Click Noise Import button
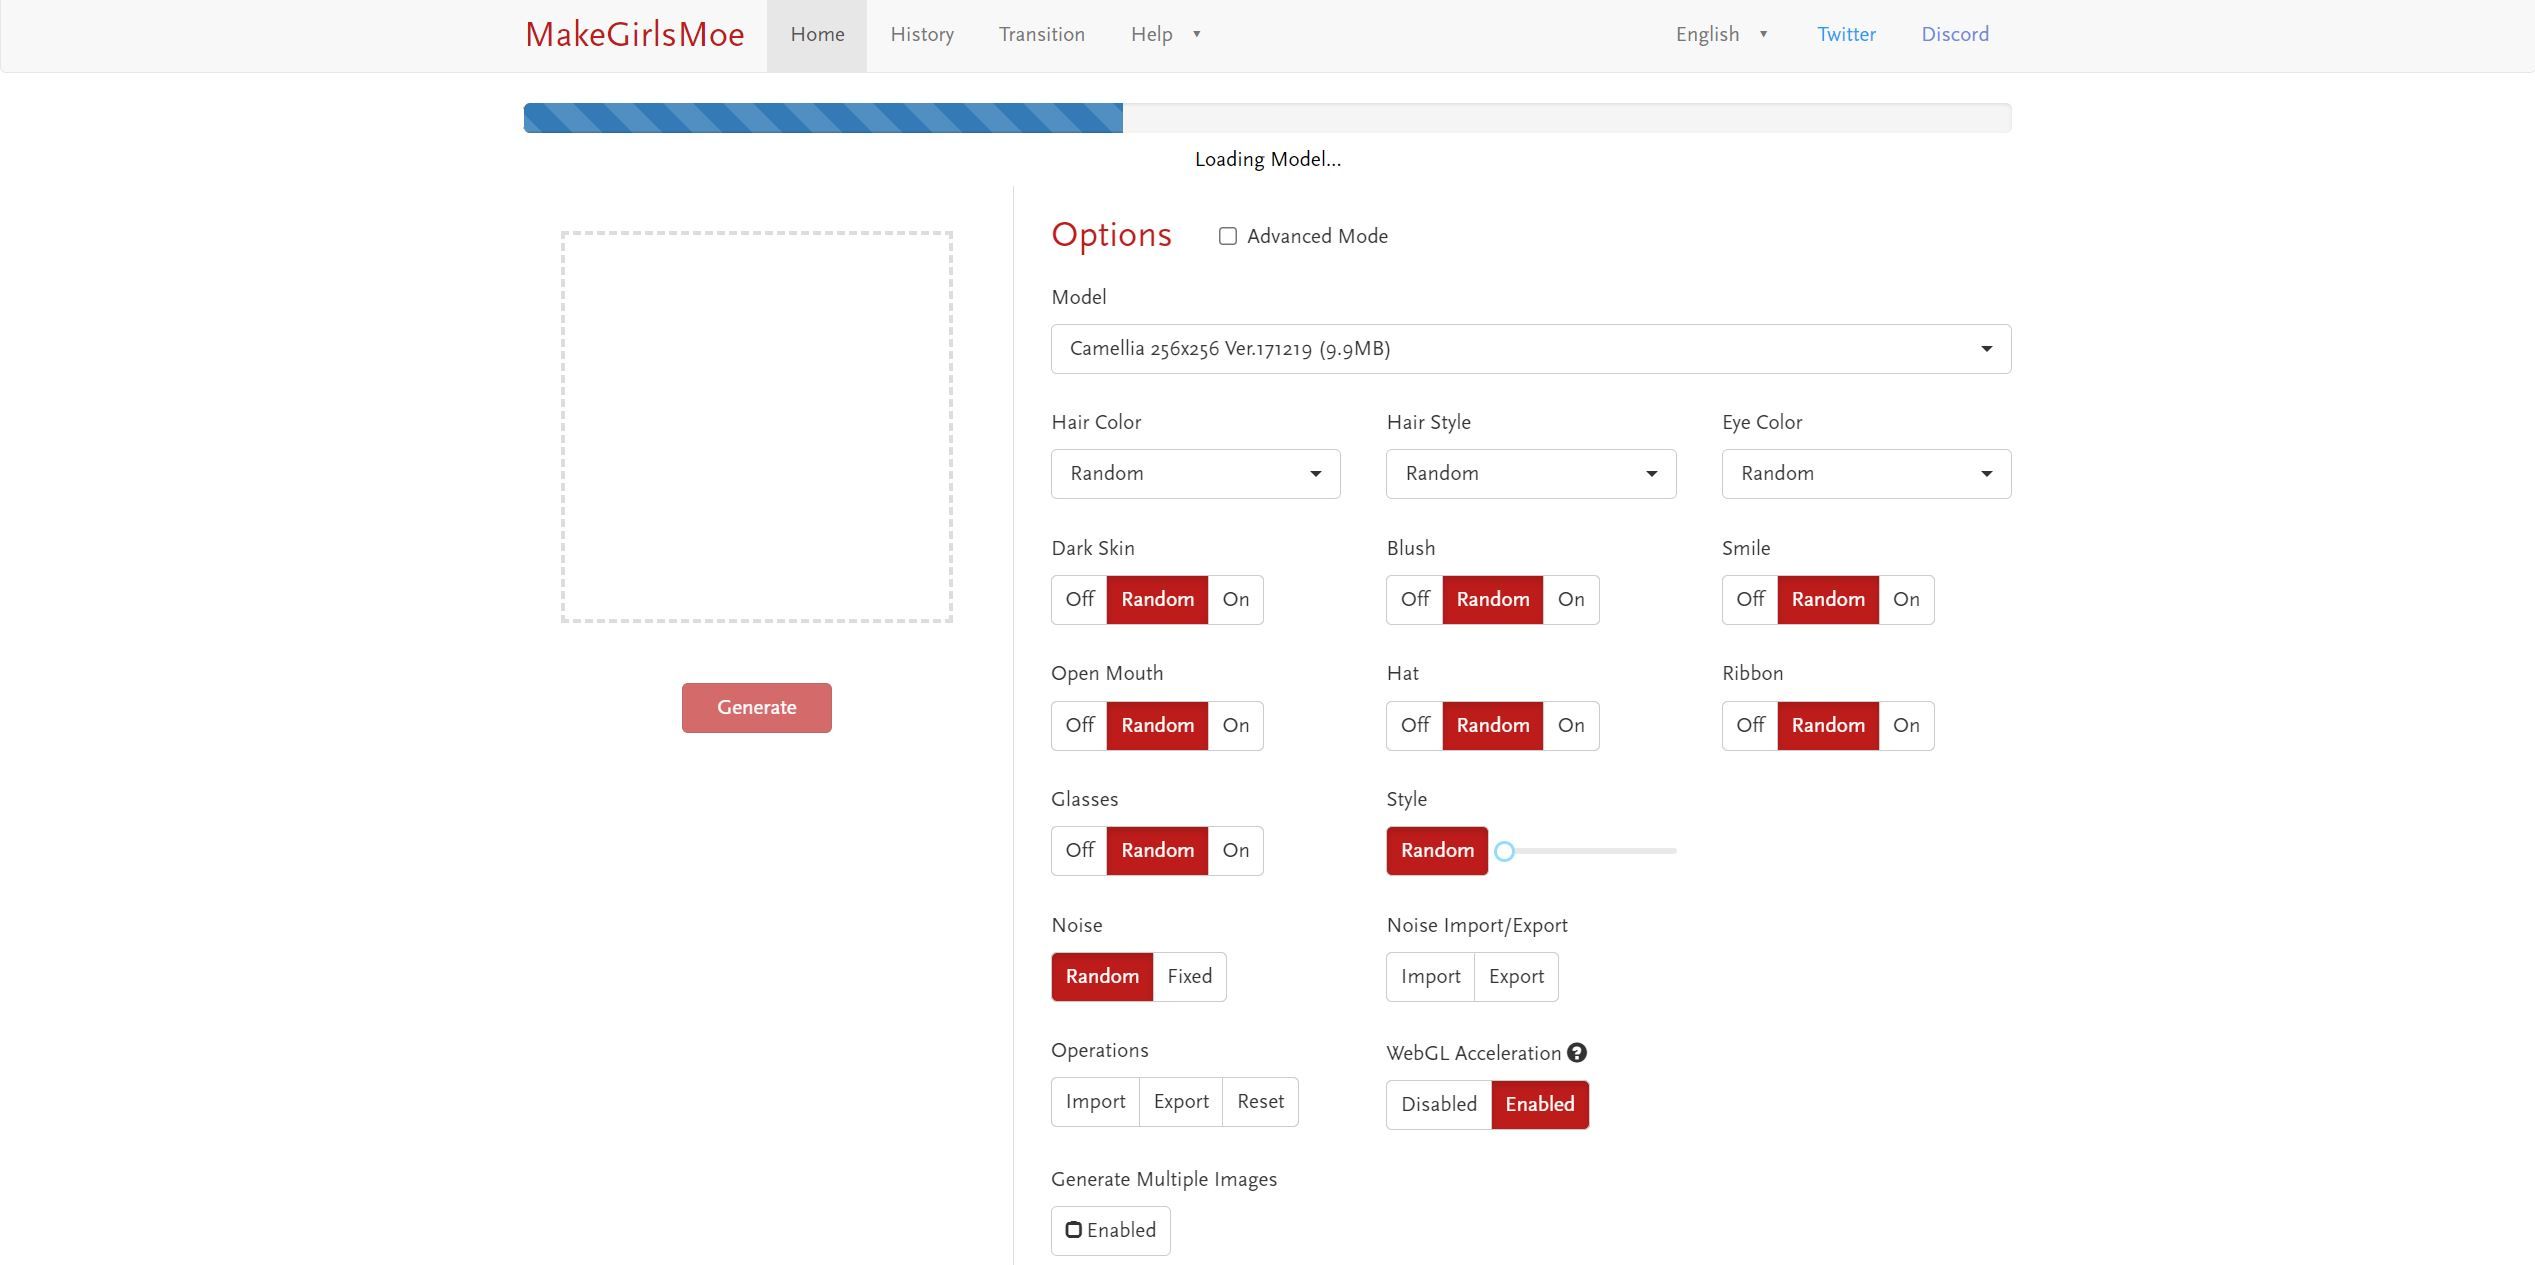Screen dimensions: 2535x1265 coord(1429,975)
